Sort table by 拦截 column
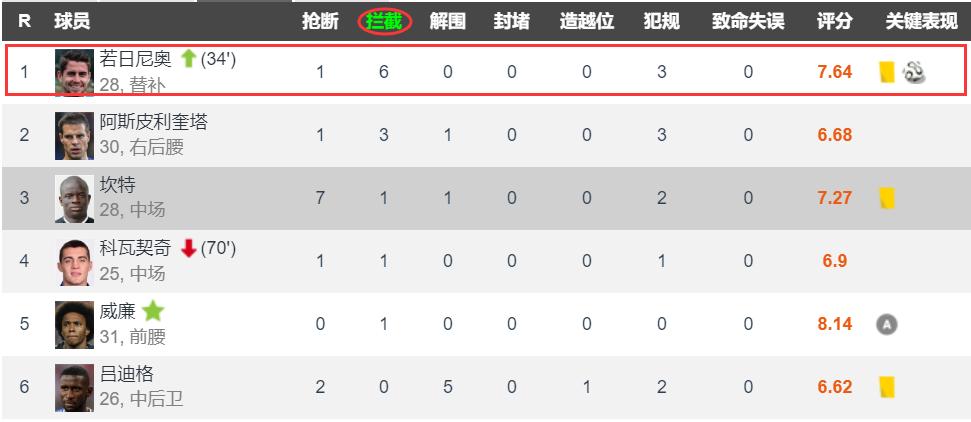The width and height of the screenshot is (971, 422). click(384, 21)
